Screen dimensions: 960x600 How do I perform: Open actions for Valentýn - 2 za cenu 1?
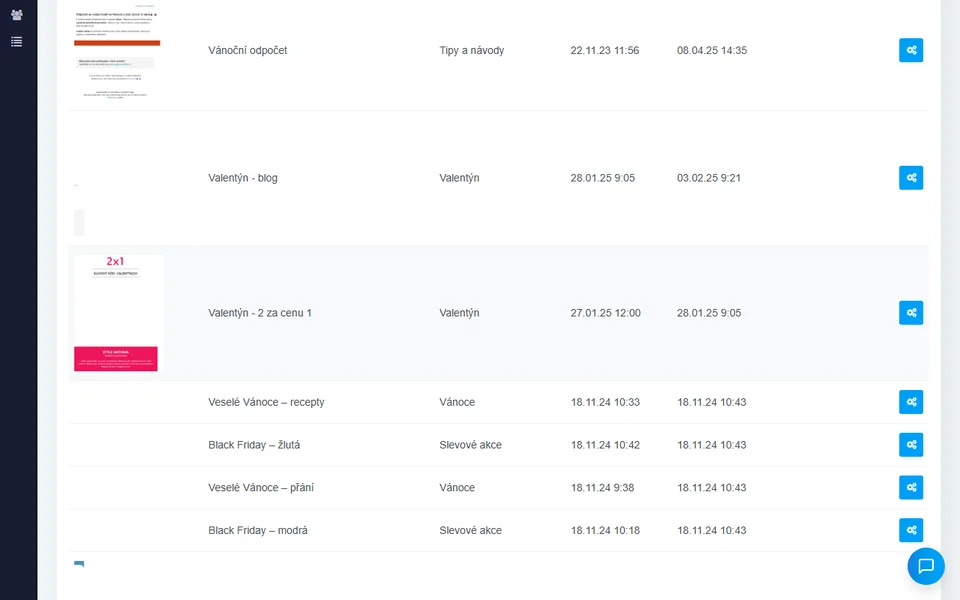[911, 313]
